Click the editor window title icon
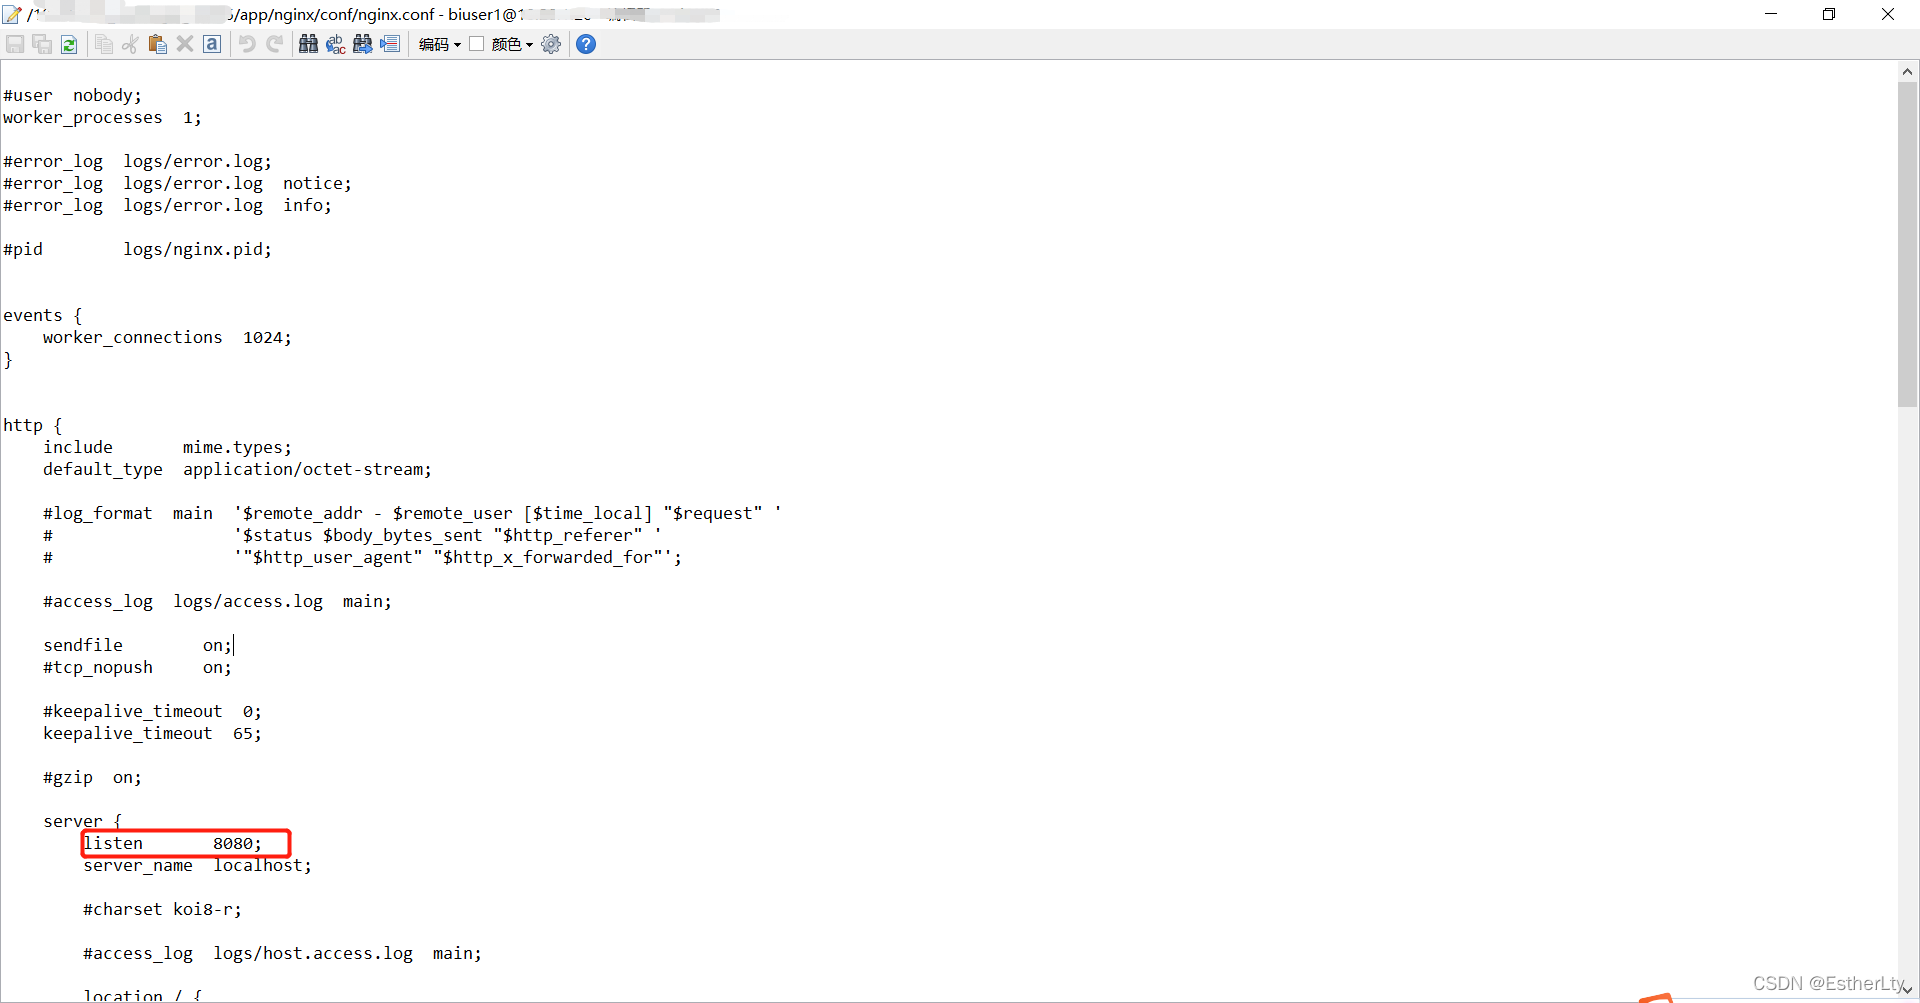Screen dimensions: 1920x1003 pos(12,14)
